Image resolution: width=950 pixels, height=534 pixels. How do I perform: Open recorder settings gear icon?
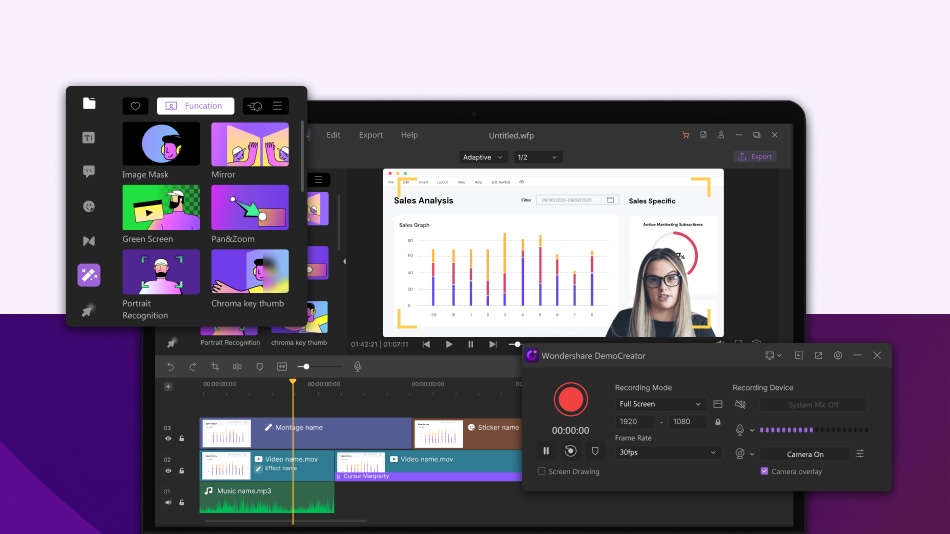coord(838,355)
